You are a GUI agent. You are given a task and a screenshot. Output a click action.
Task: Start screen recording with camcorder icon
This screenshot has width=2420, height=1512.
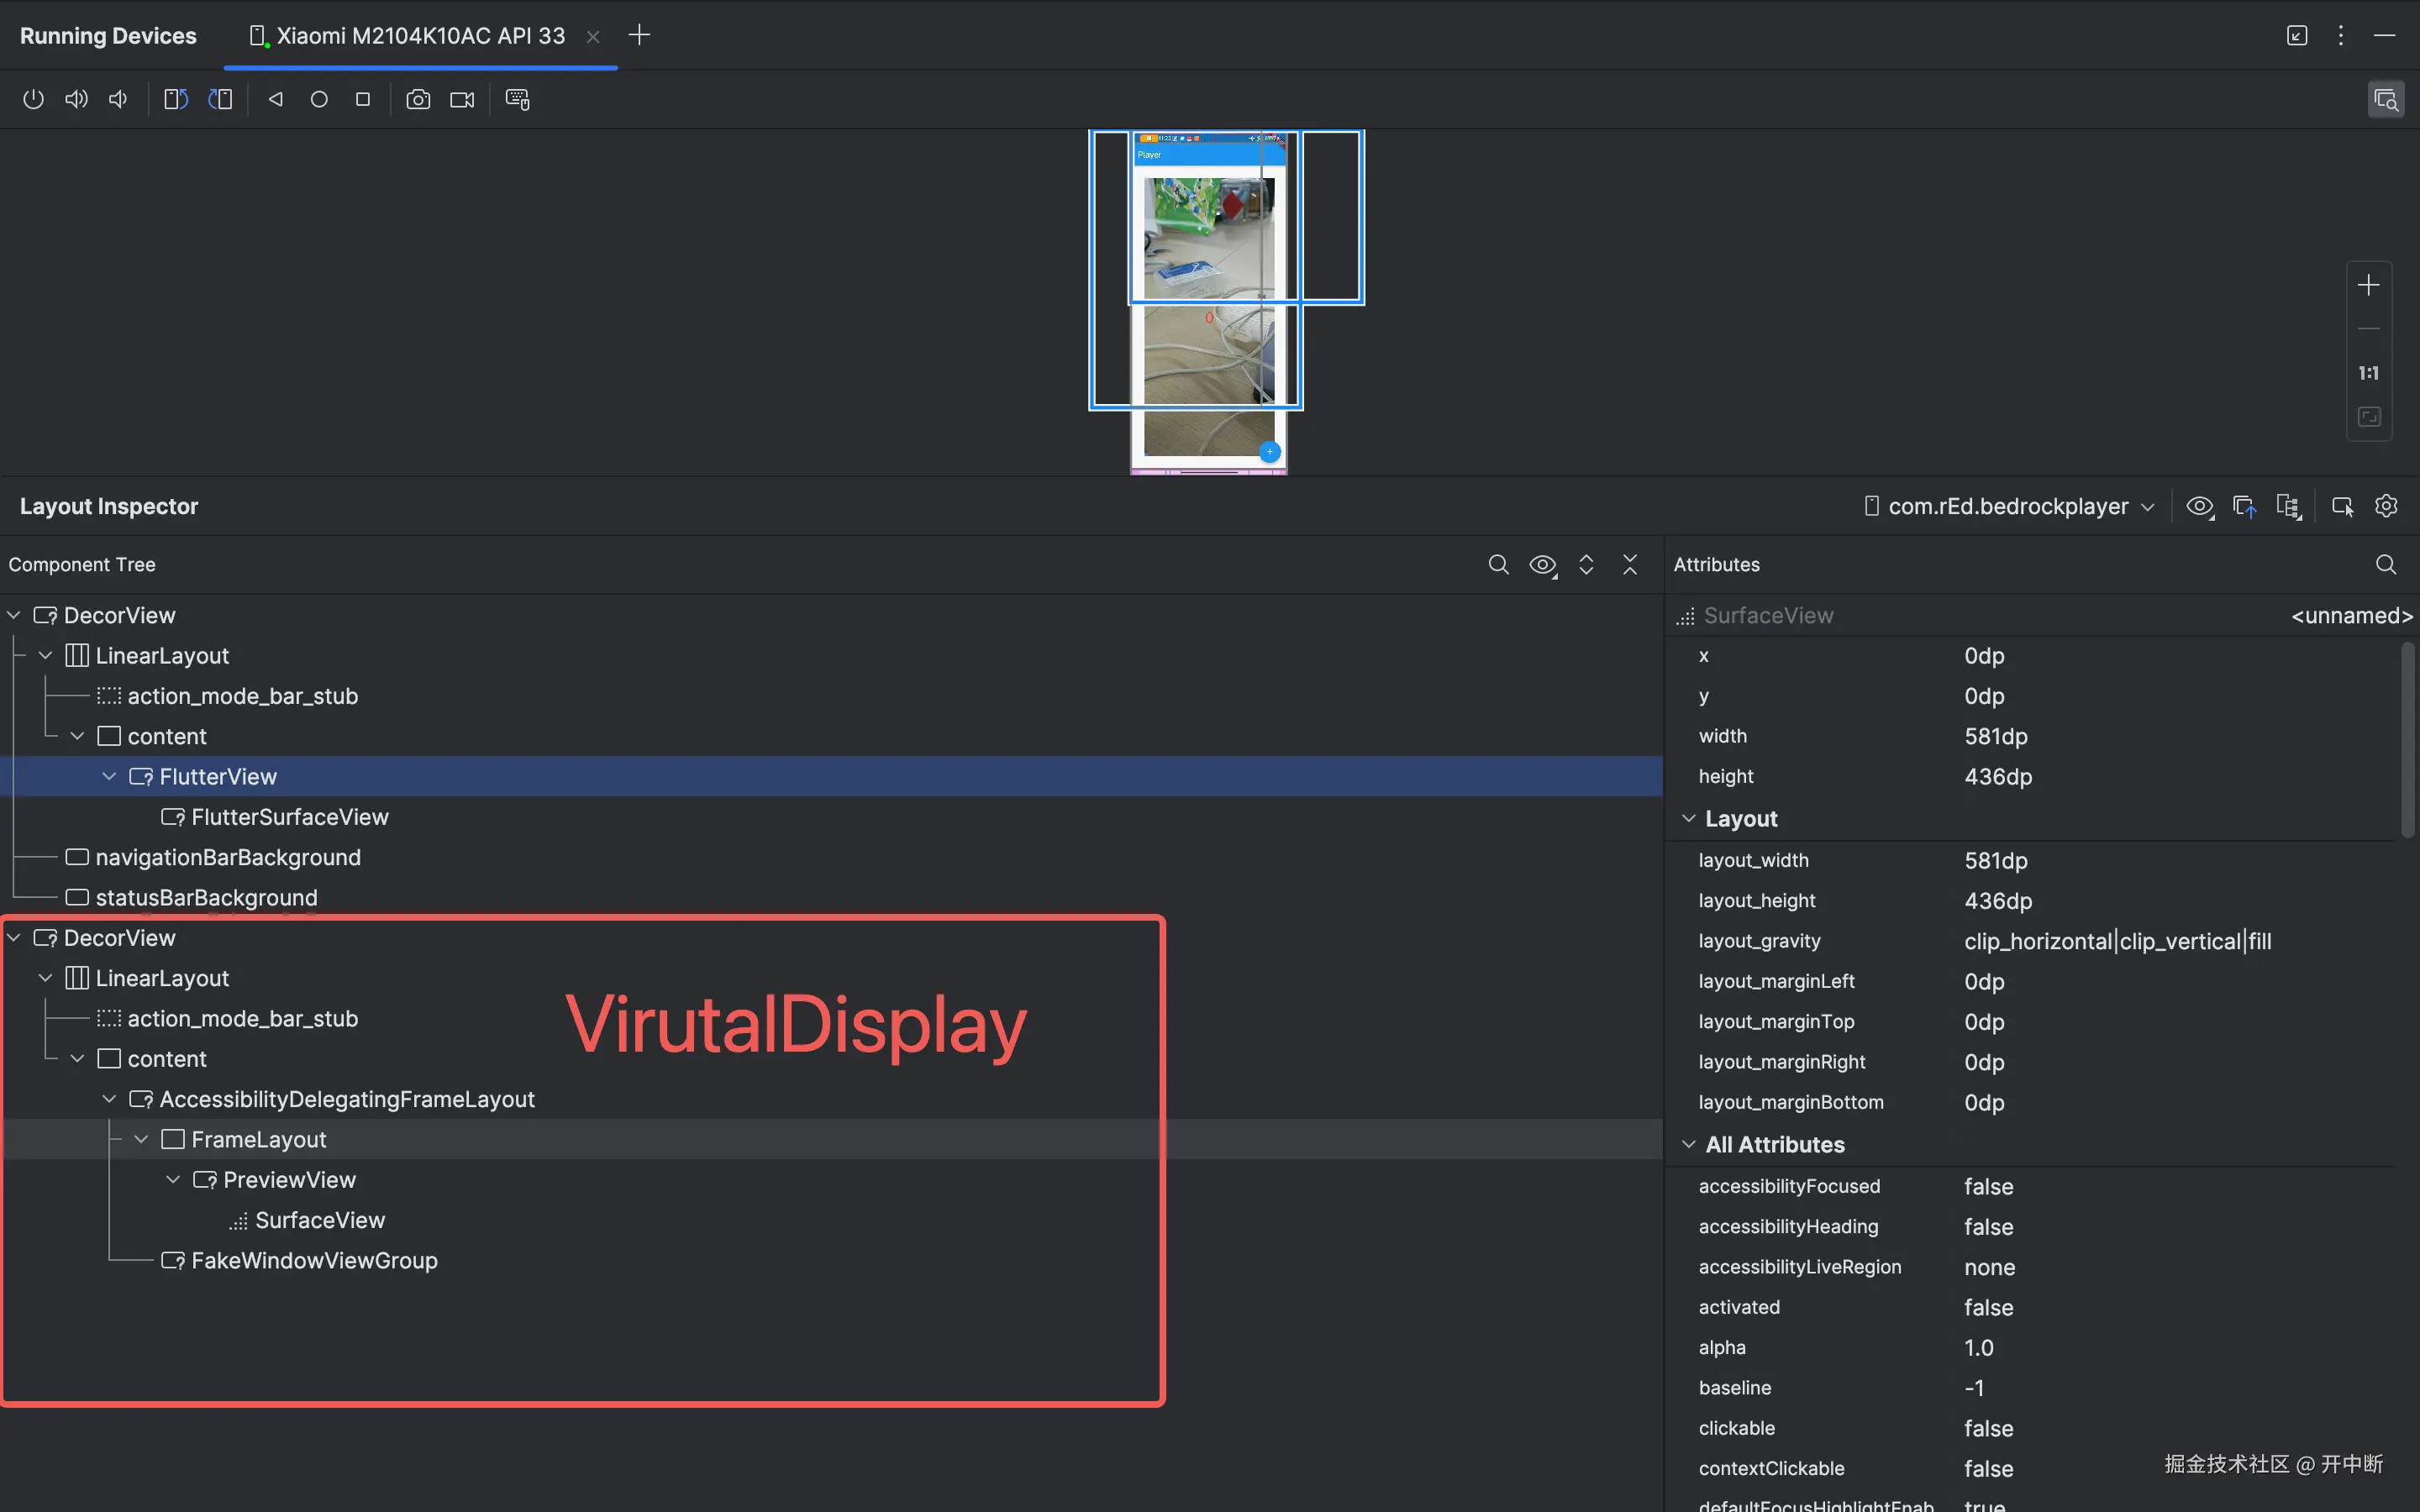(462, 99)
